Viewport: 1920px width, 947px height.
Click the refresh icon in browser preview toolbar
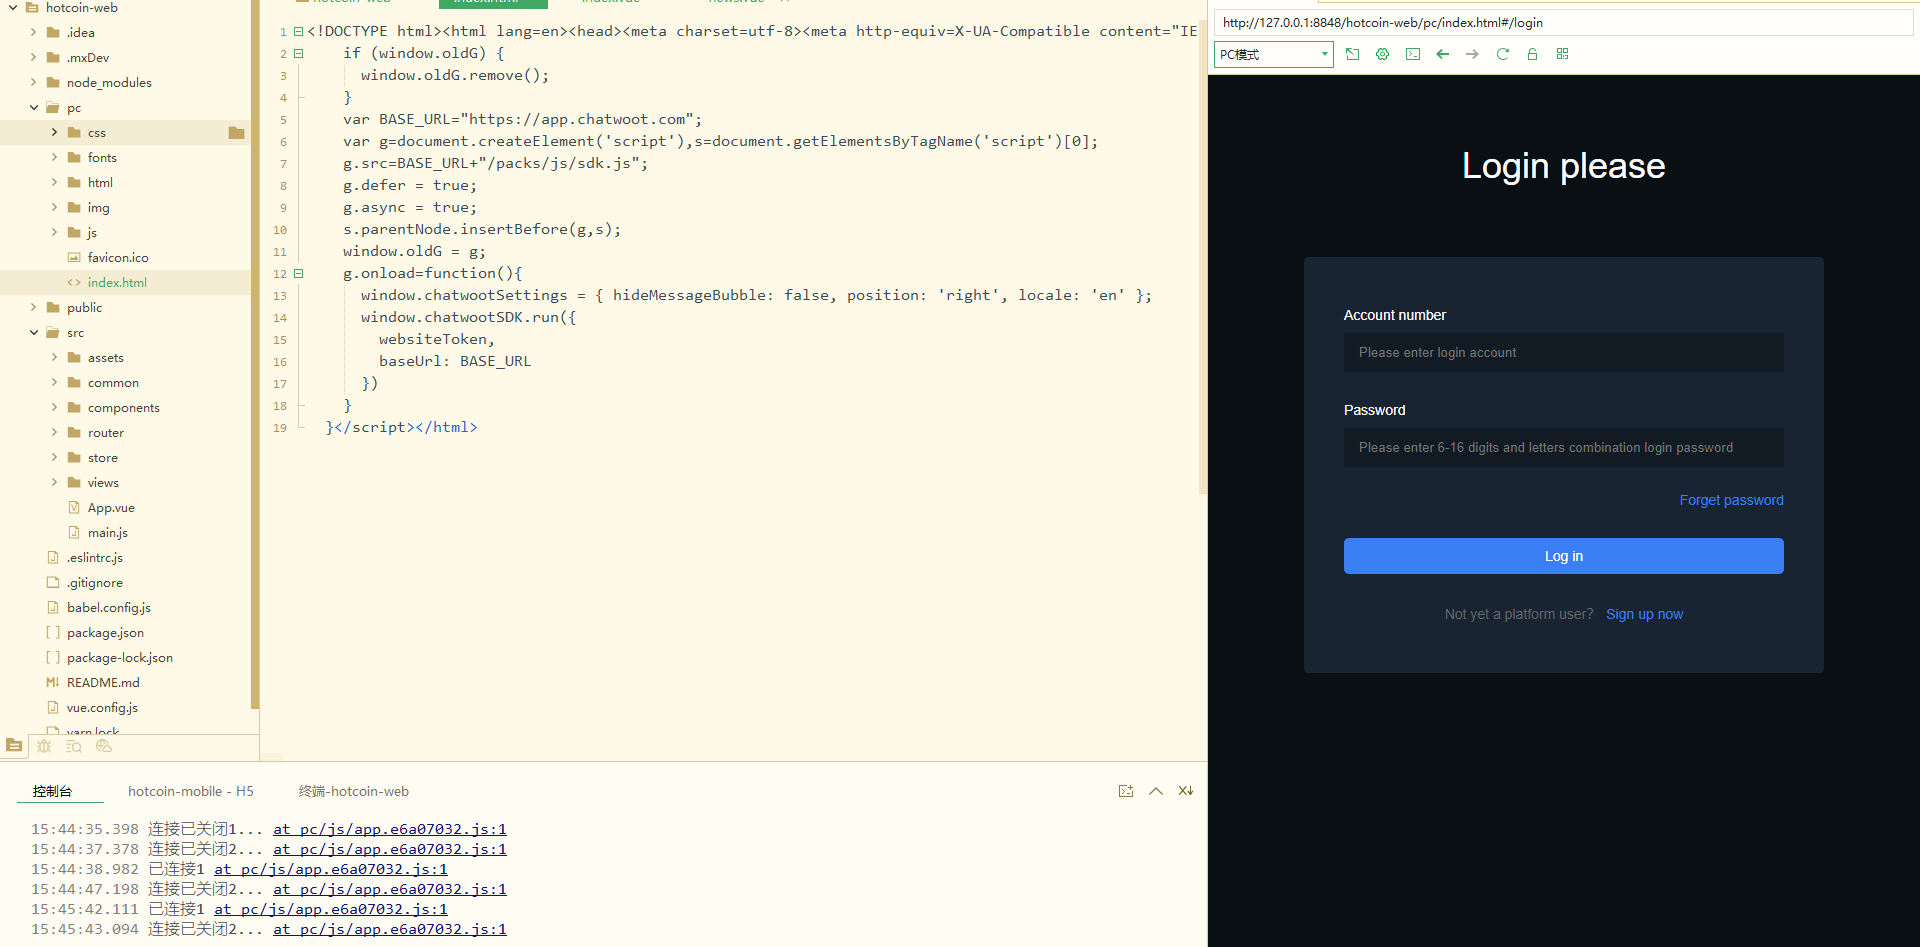[1502, 54]
